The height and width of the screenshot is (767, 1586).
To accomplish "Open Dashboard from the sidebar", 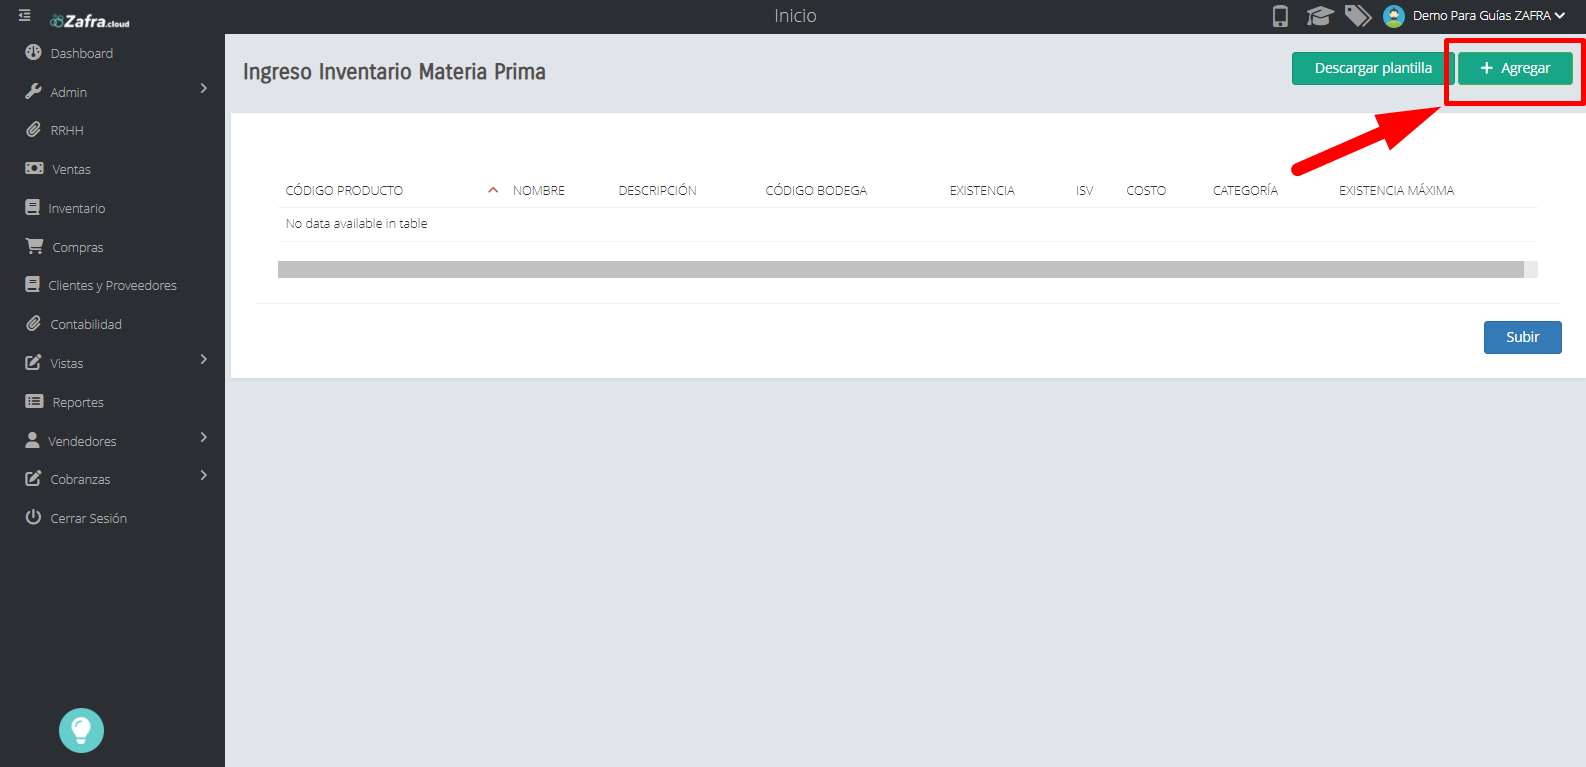I will click(82, 54).
